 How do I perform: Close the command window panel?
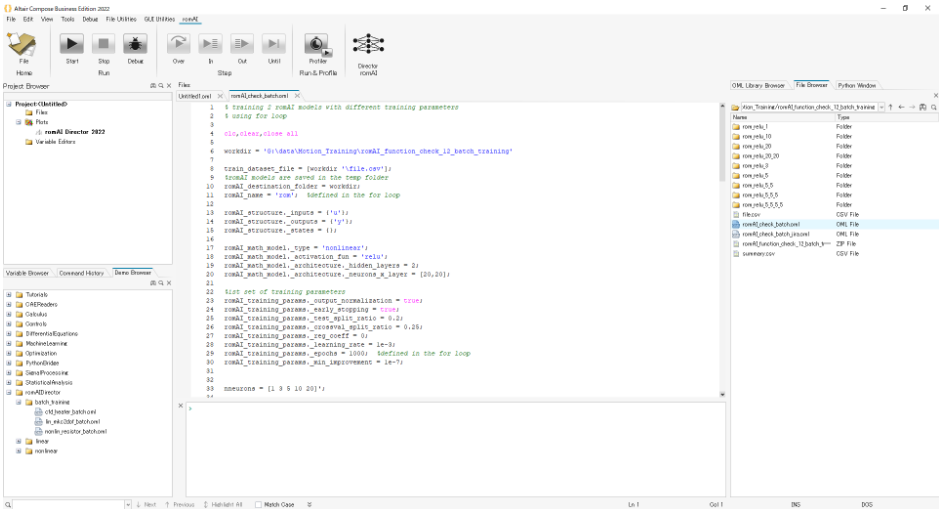181,406
